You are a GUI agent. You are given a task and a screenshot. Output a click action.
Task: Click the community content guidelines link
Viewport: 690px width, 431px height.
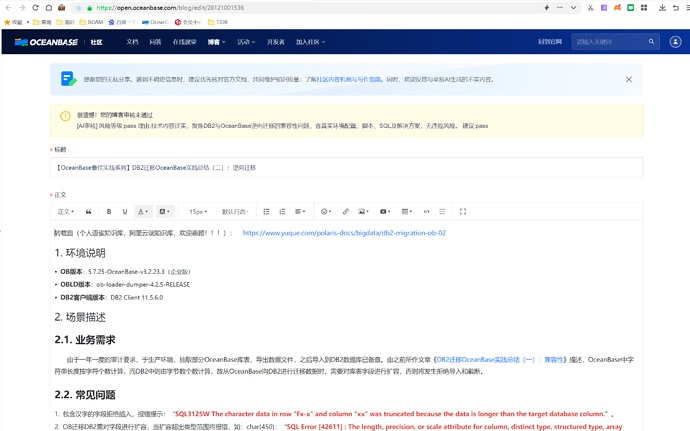tap(349, 80)
